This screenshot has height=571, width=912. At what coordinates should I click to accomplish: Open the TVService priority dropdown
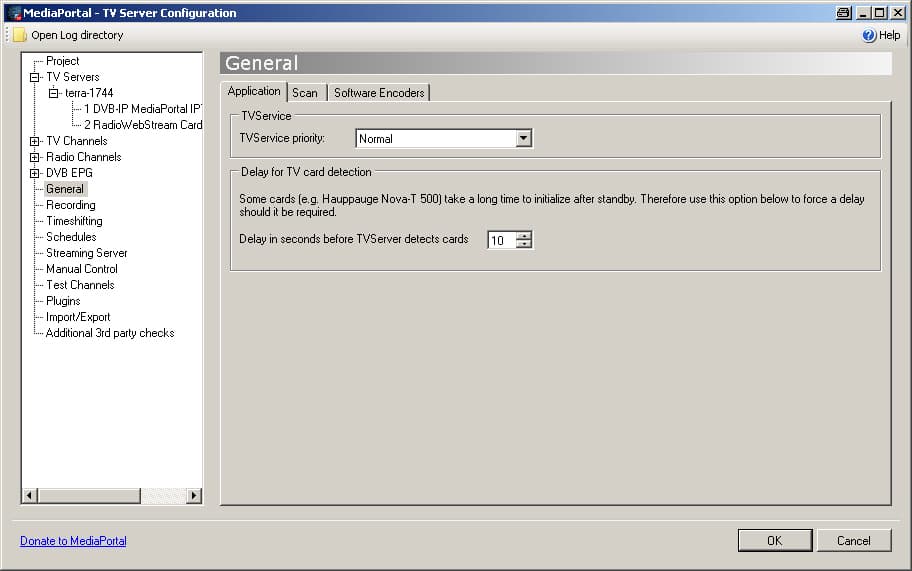(524, 139)
